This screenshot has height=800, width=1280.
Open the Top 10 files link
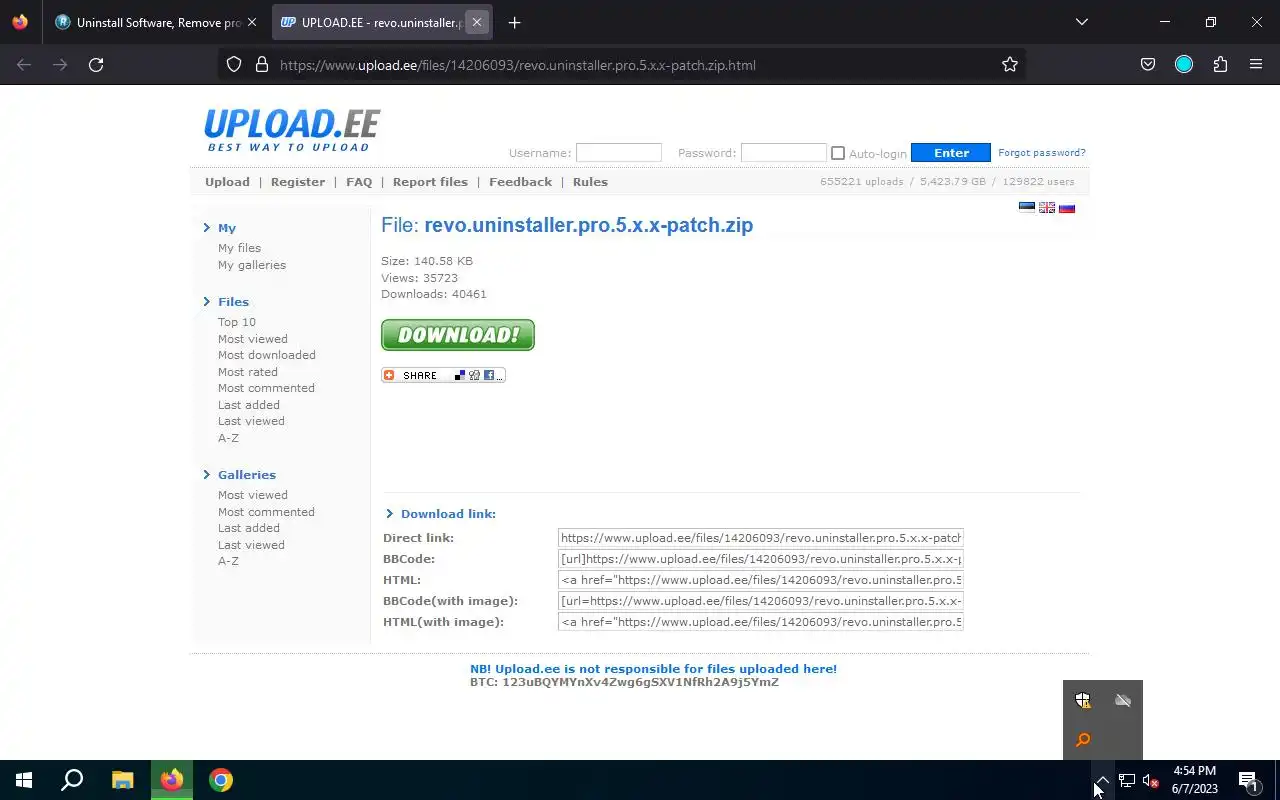pos(237,322)
